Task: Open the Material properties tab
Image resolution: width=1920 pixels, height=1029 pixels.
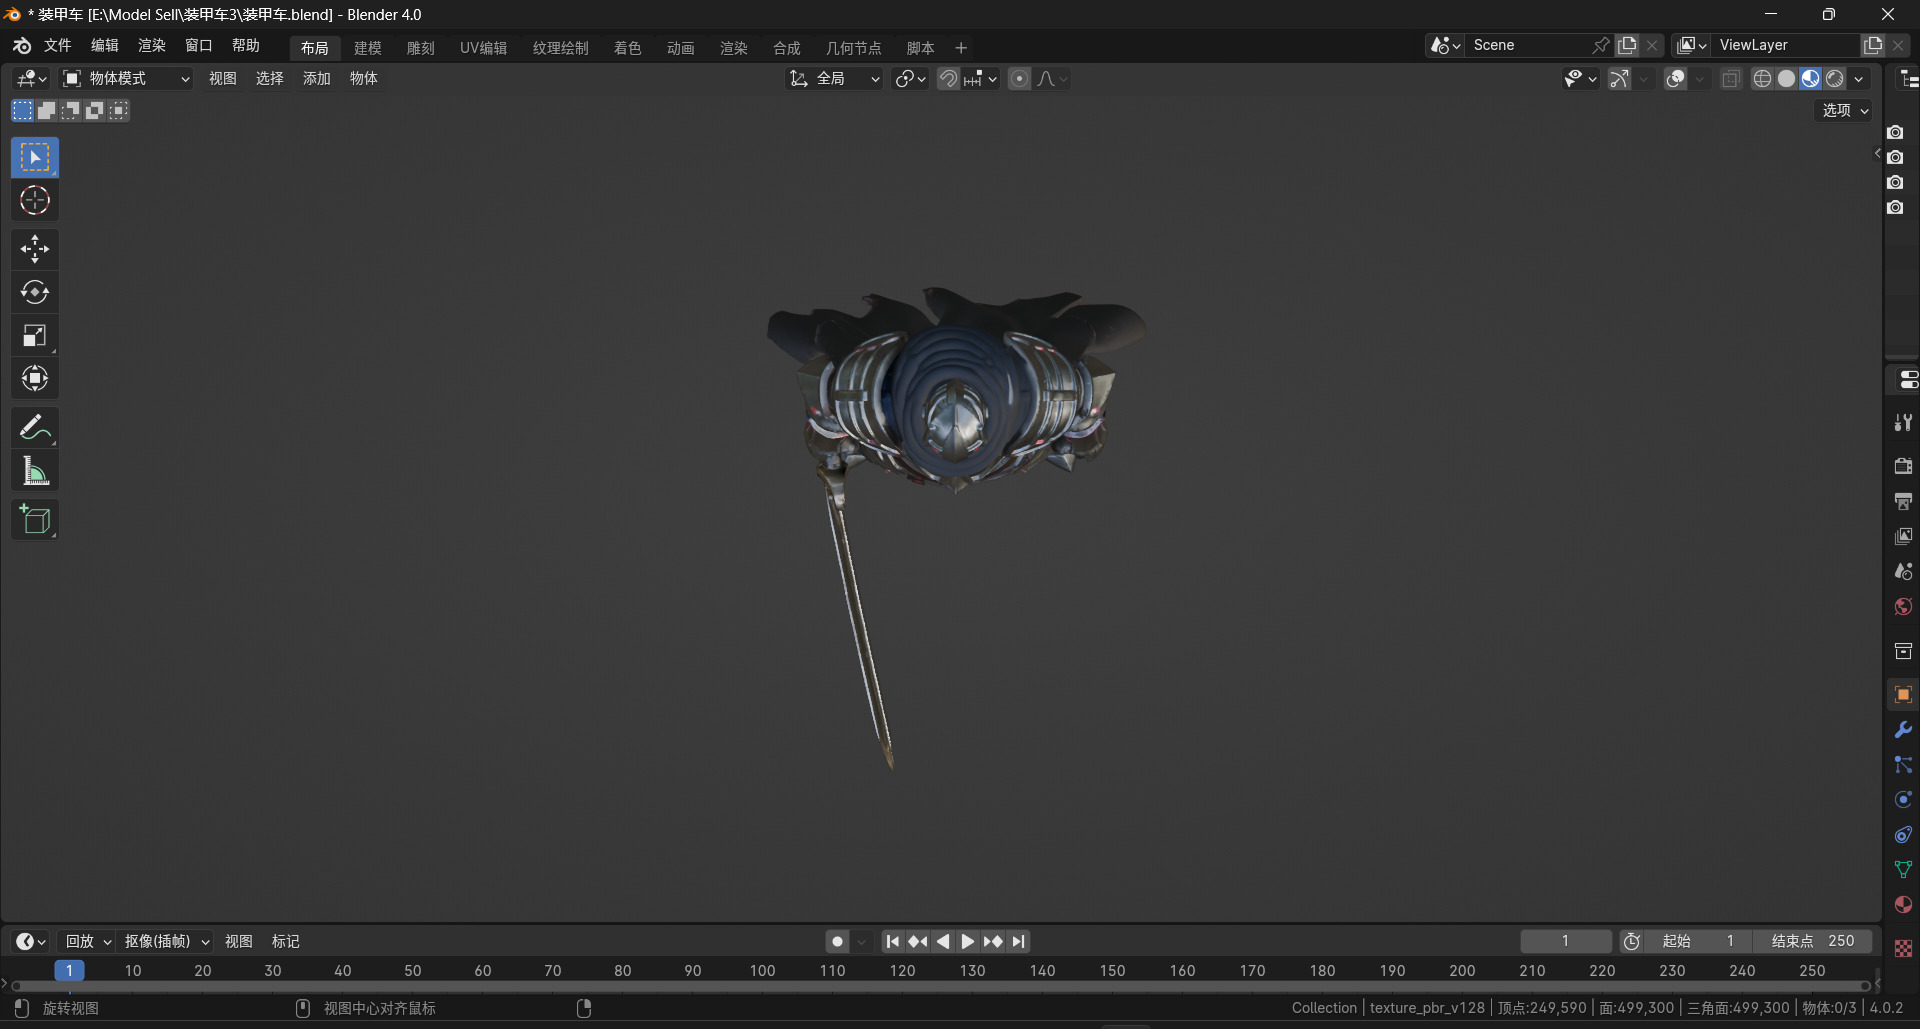Action: pyautogui.click(x=1903, y=905)
